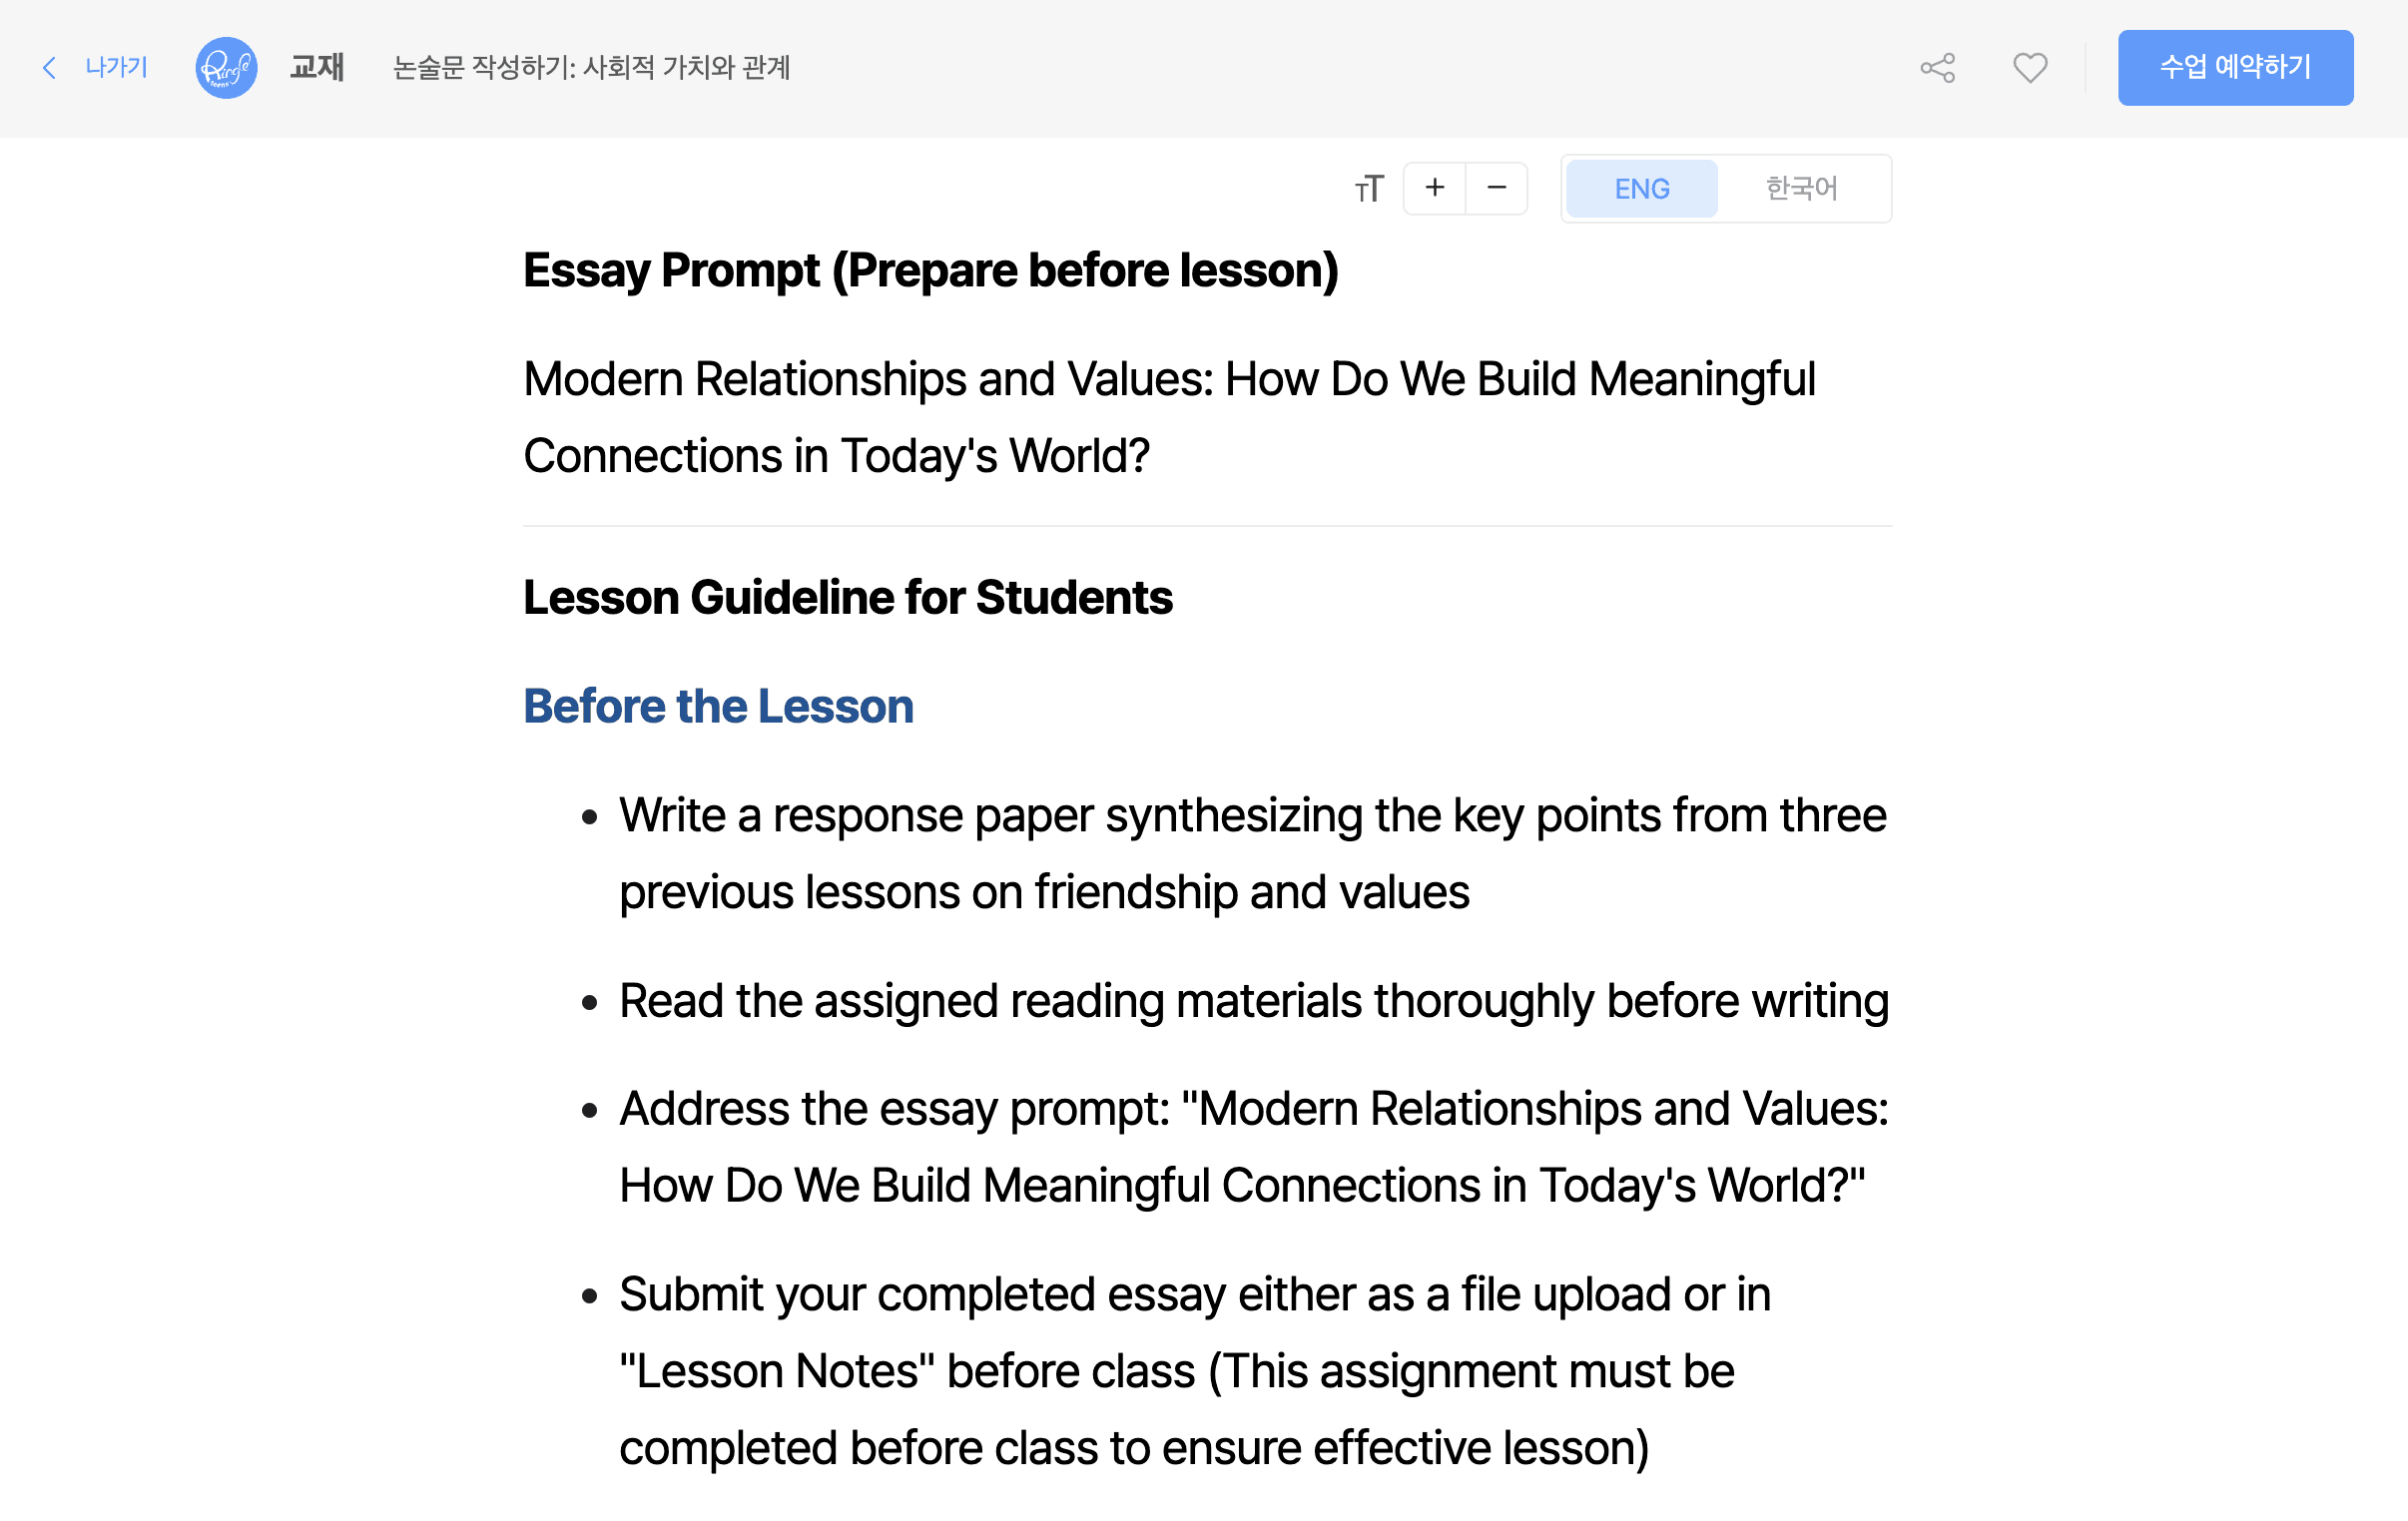This screenshot has height=1521, width=2408.
Task: Switch language toggle to ENG
Action: [x=1641, y=189]
